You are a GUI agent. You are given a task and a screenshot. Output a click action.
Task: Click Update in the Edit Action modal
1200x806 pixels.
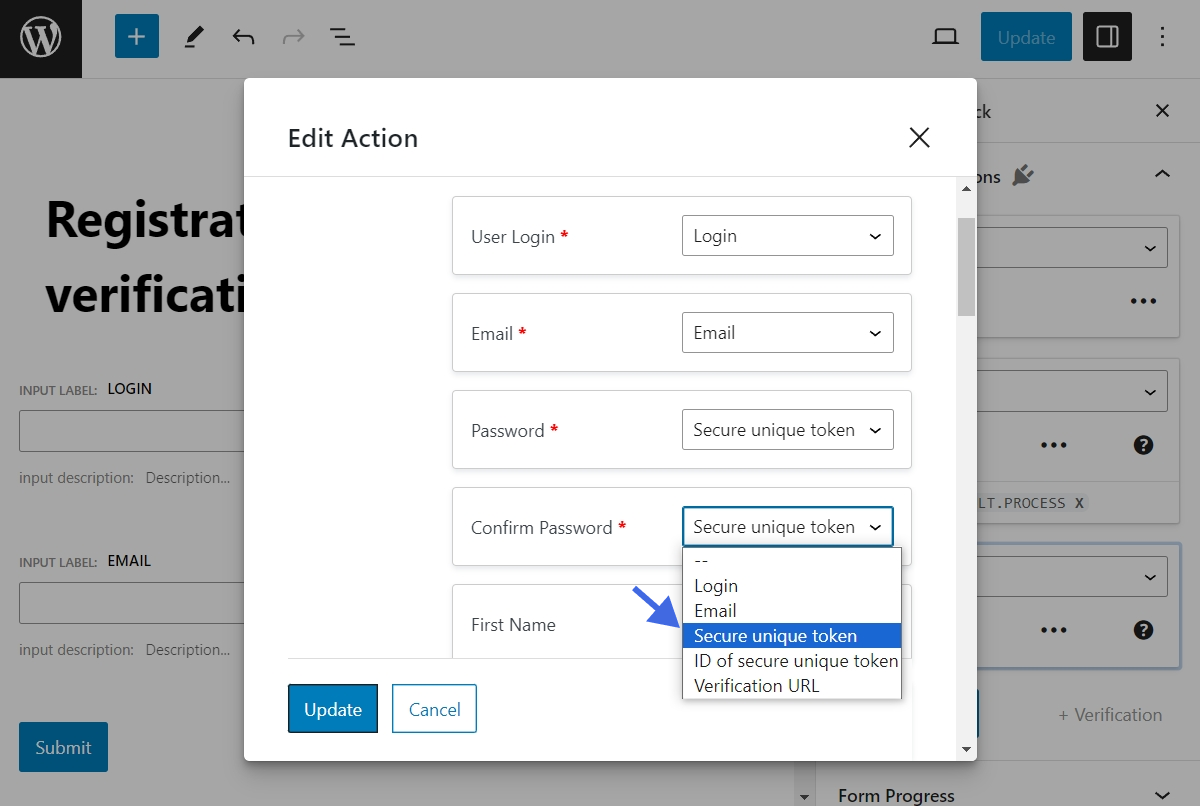click(x=332, y=709)
